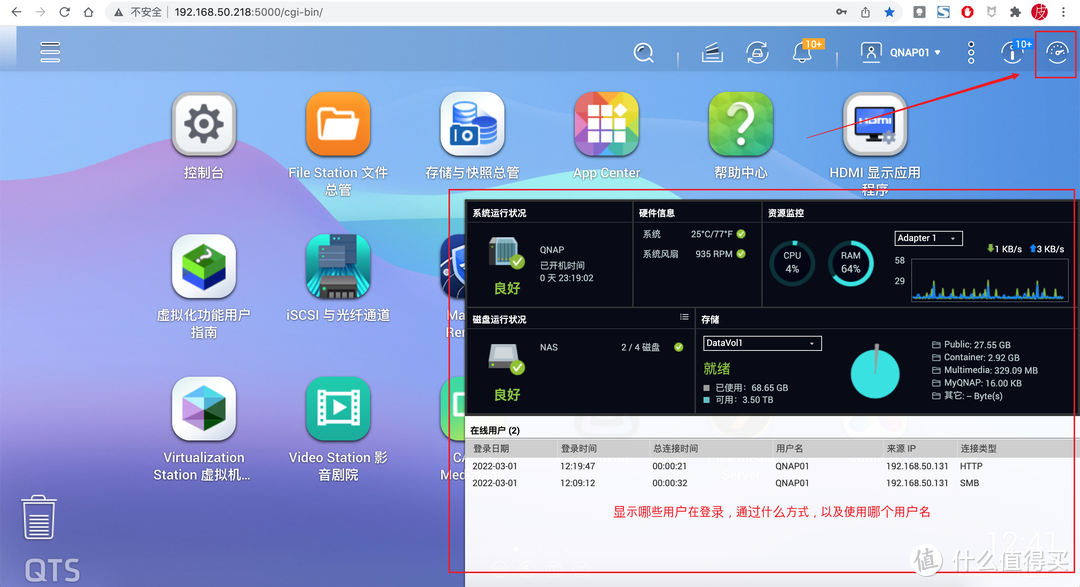This screenshot has height=587, width=1080.
Task: Expand the DataVol1 volume dropdown
Action: coord(762,343)
